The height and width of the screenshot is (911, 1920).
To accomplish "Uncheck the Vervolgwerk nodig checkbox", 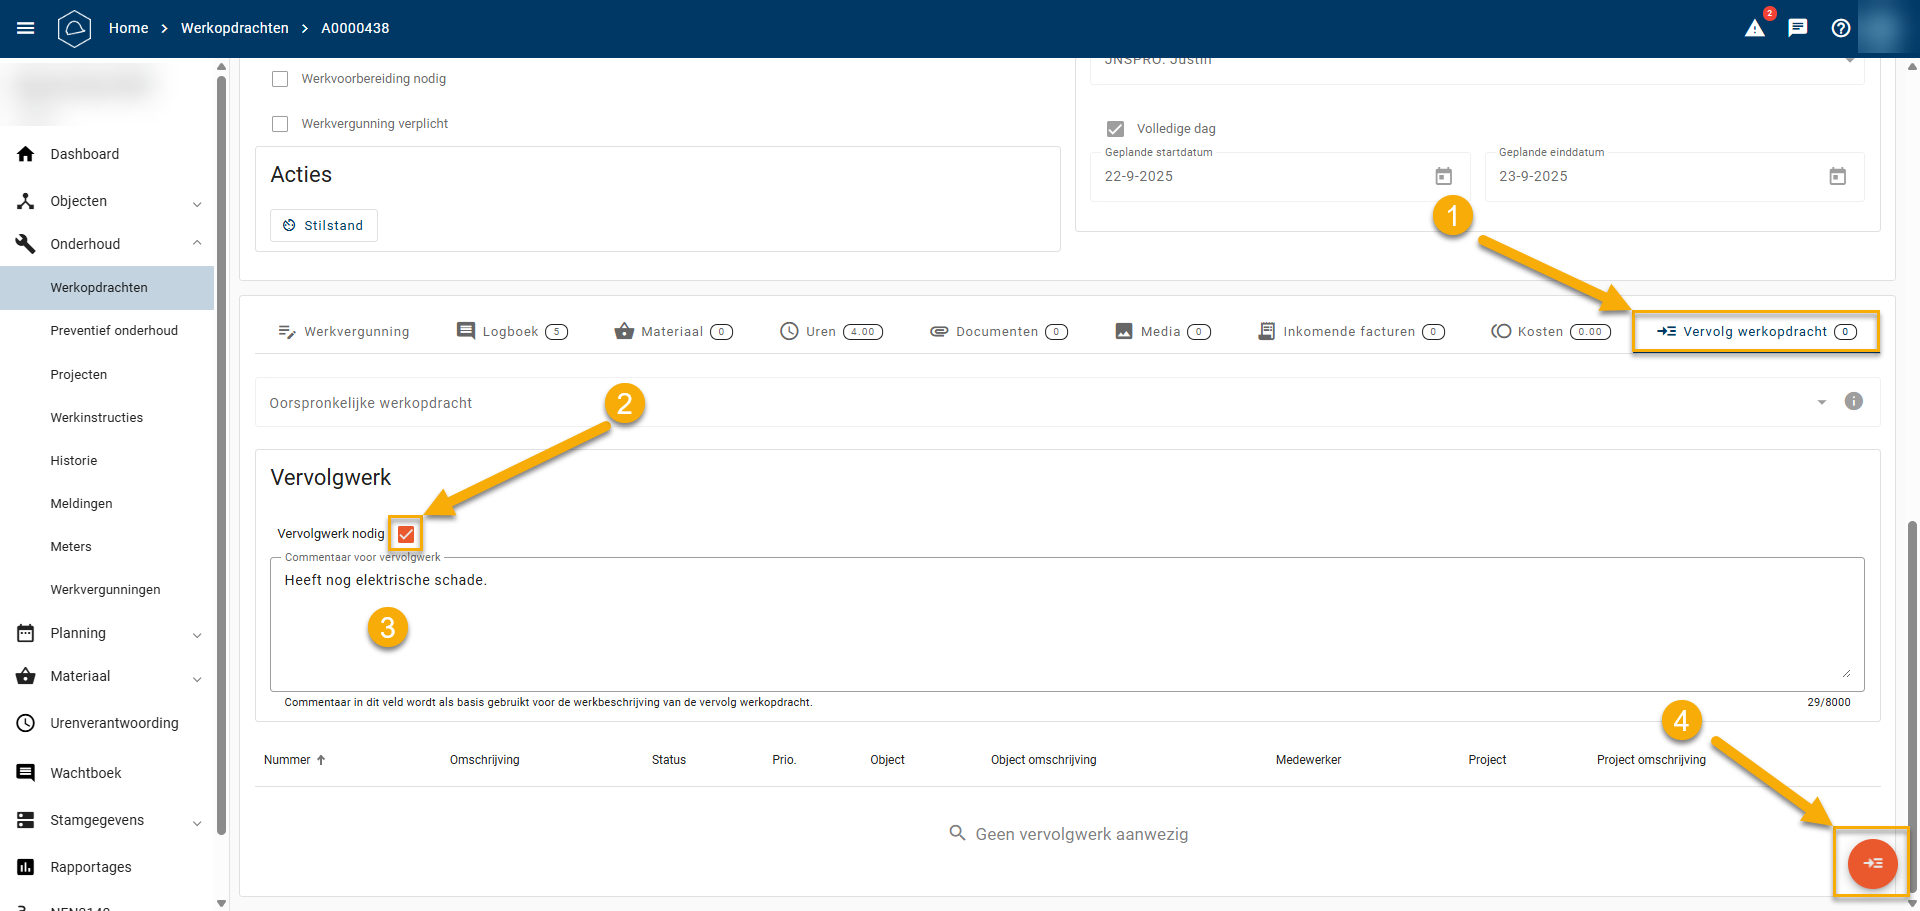I will (x=406, y=534).
